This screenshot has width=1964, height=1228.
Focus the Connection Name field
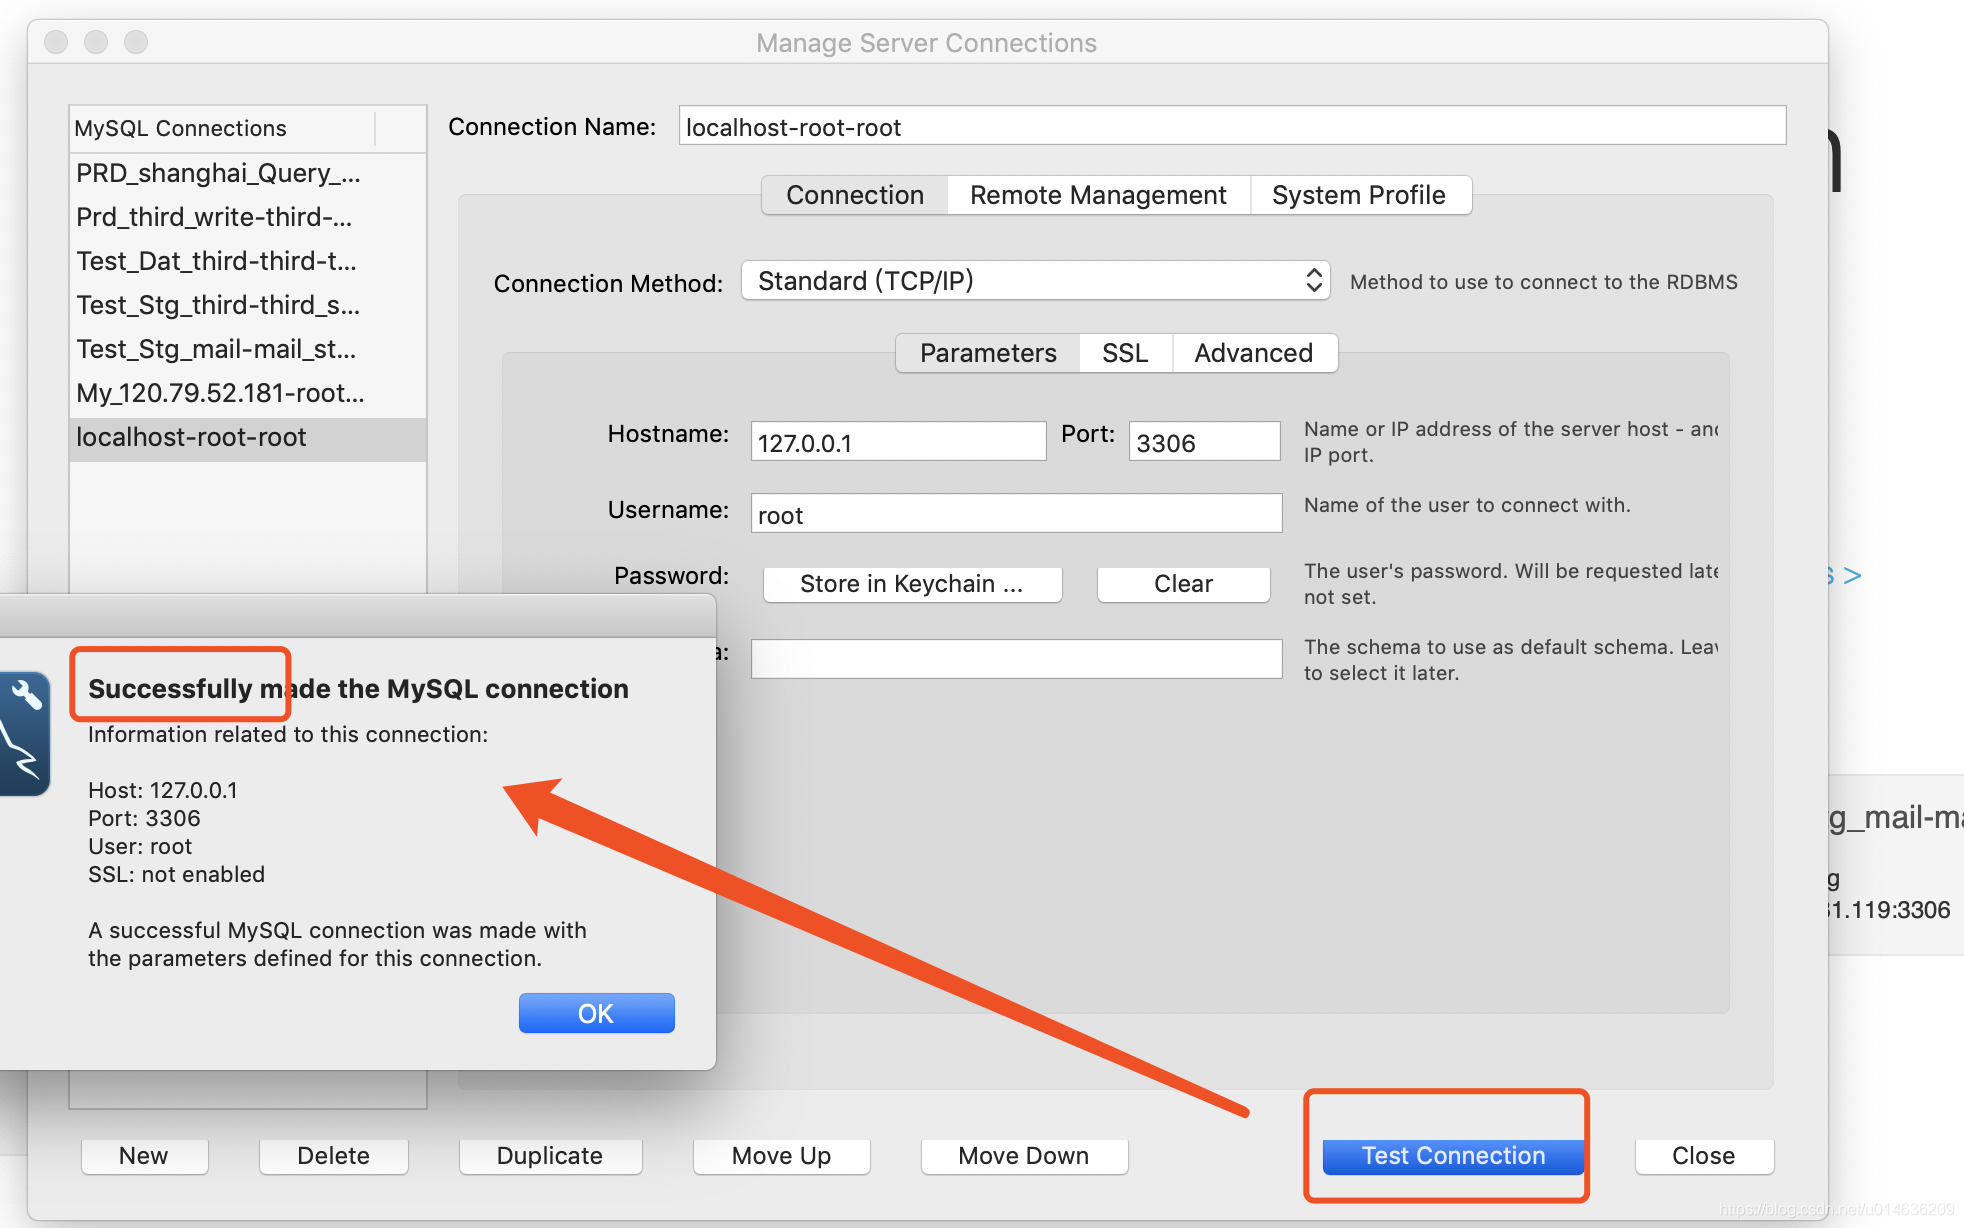tap(1232, 126)
